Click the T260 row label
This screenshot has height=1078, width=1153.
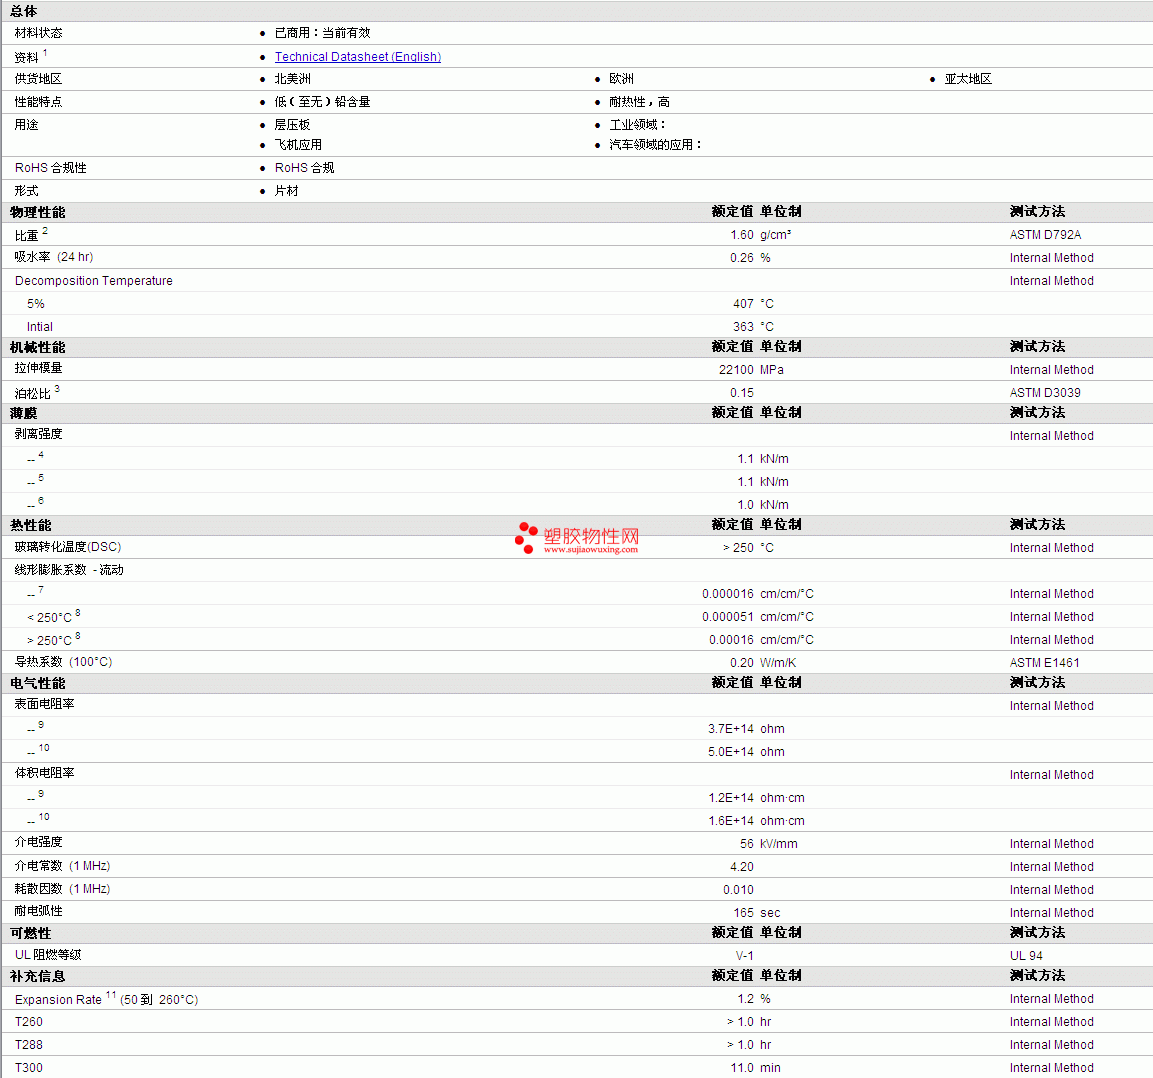point(29,1021)
